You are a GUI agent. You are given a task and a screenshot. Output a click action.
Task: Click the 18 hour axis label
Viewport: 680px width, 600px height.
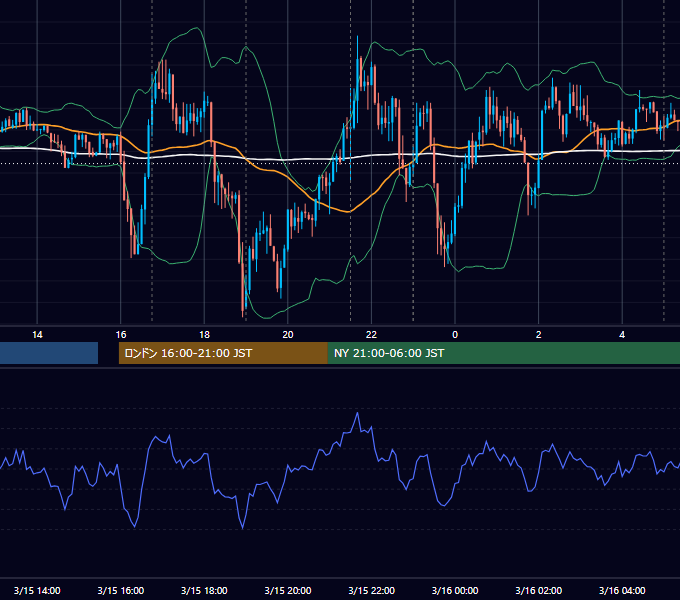[x=204, y=335]
